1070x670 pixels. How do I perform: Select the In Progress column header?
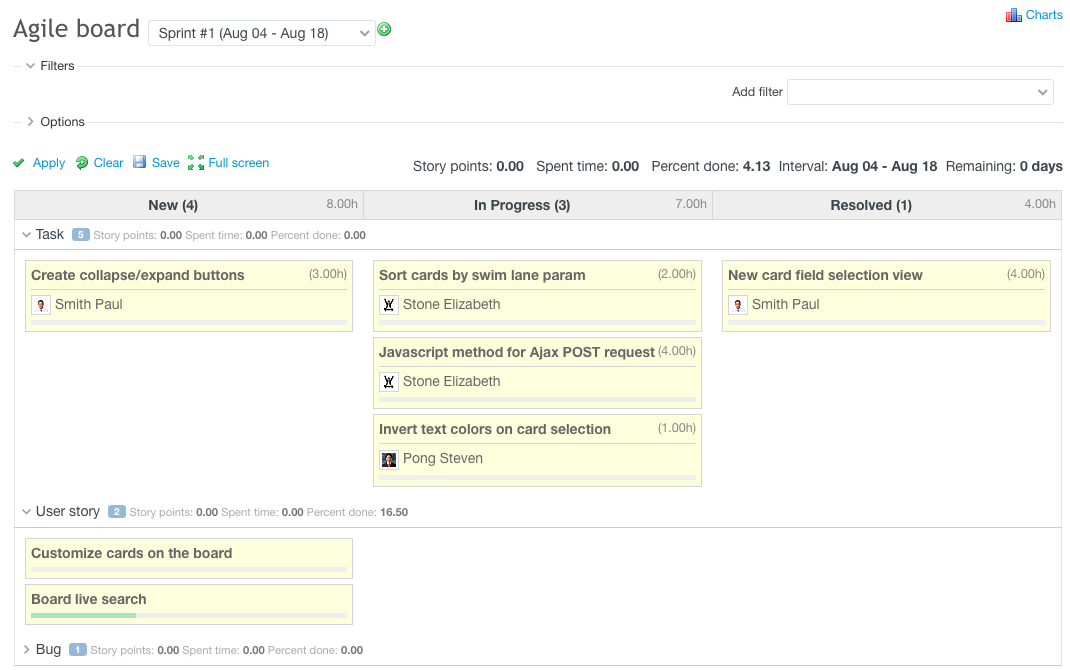point(521,205)
